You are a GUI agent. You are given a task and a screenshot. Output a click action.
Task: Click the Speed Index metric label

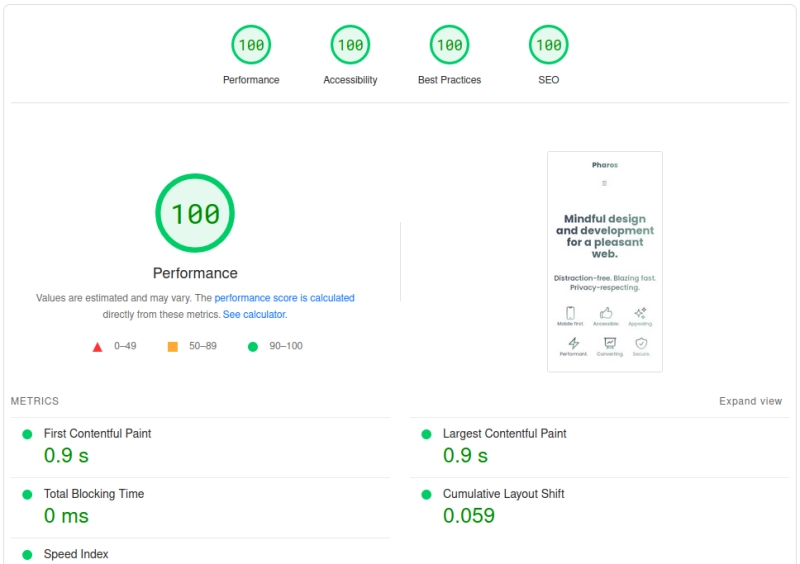76,554
